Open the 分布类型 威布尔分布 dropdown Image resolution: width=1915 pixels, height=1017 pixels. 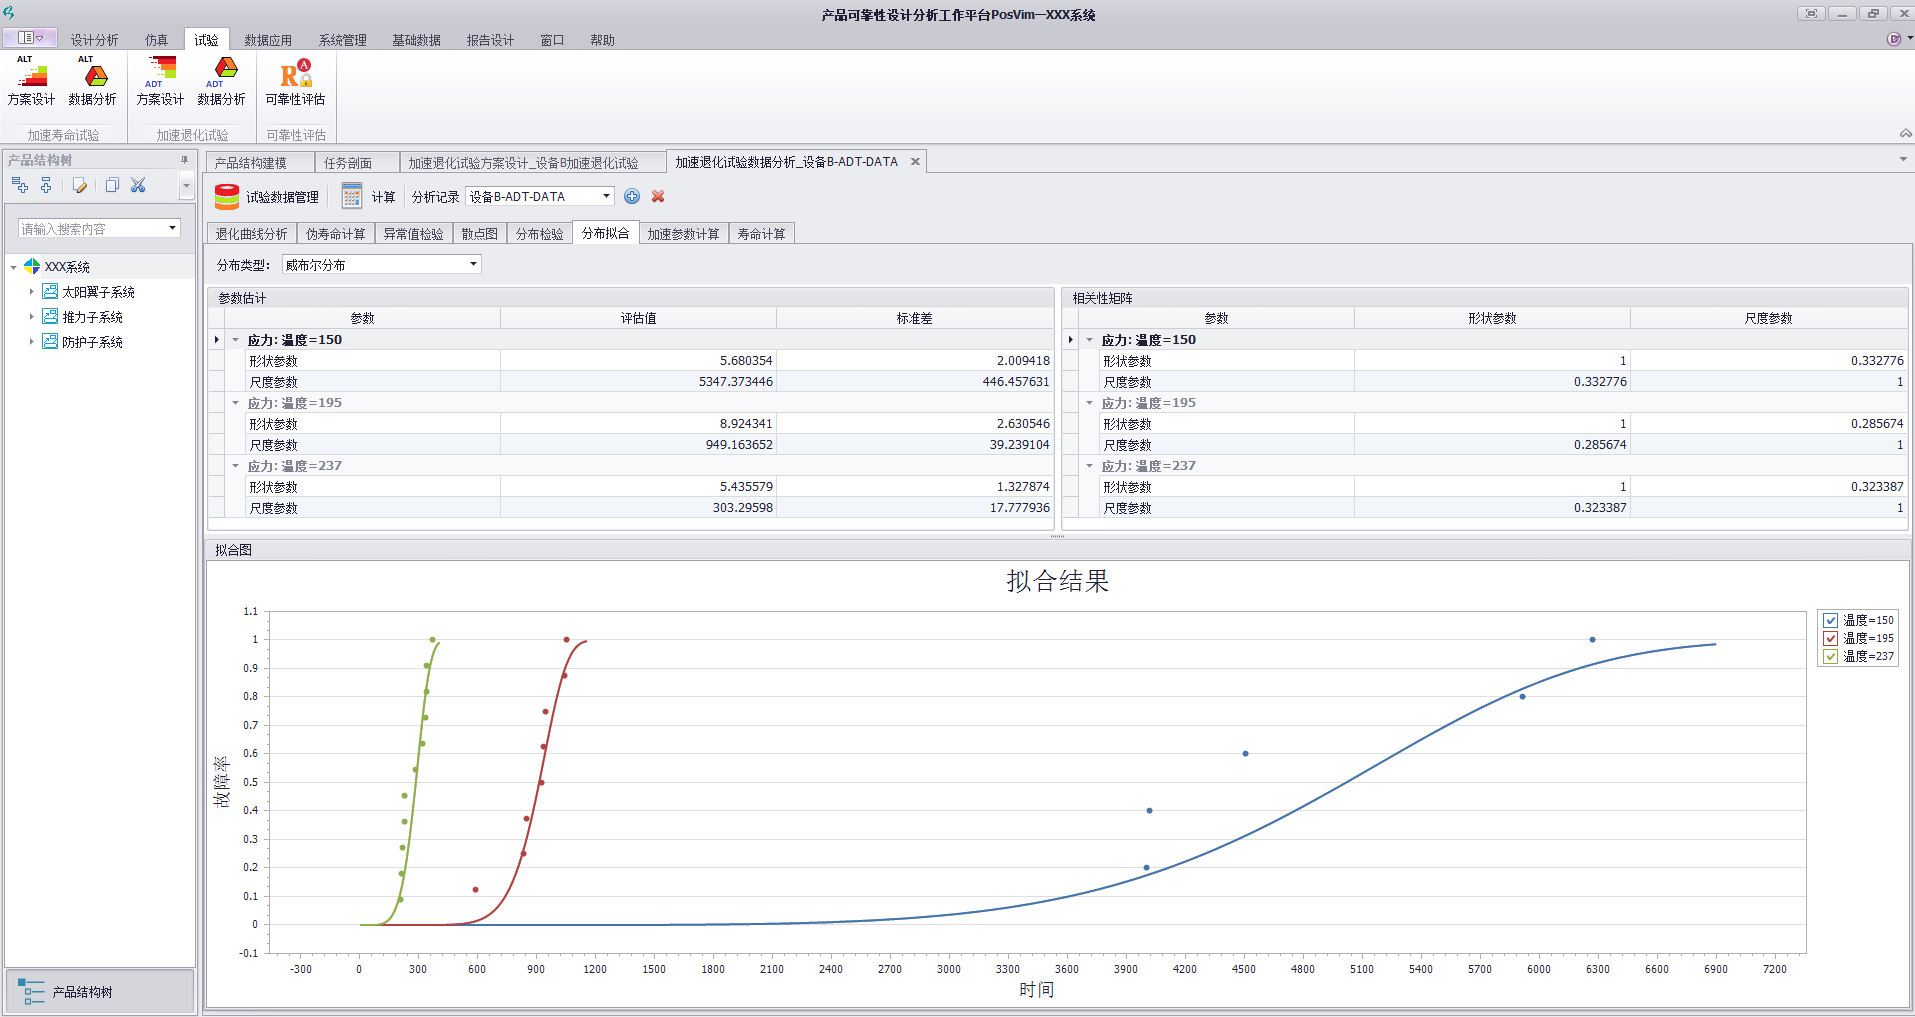(x=473, y=264)
